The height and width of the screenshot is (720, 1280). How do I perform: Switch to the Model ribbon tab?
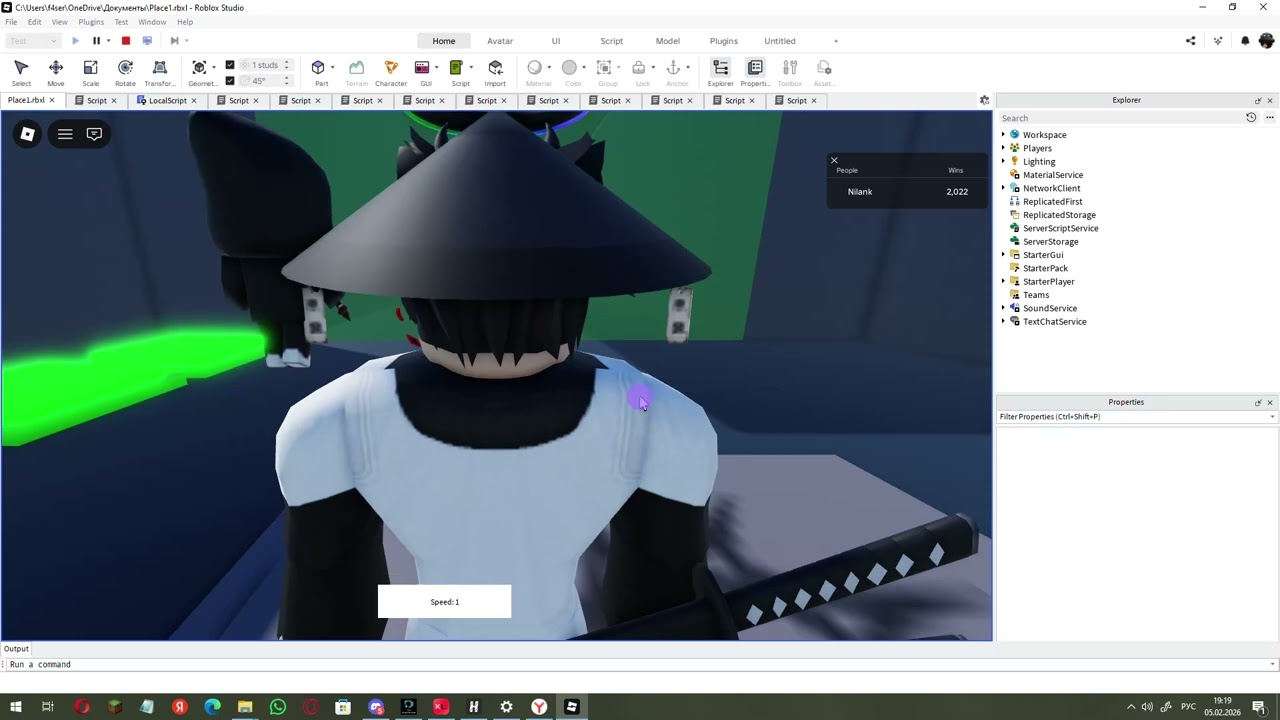click(668, 41)
